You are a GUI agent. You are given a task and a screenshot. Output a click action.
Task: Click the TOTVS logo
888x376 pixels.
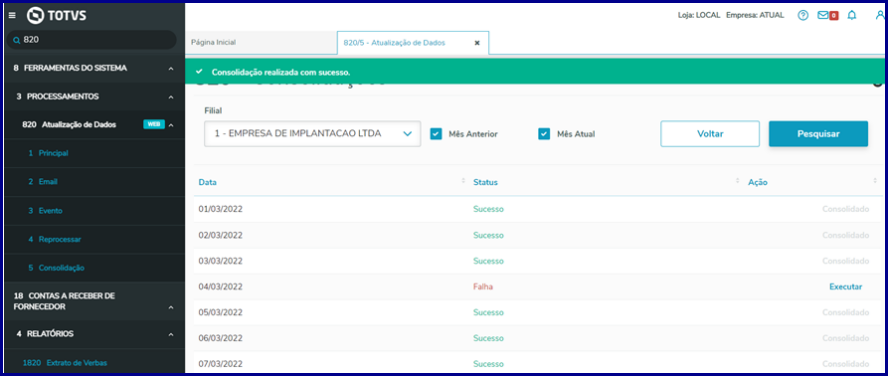57,15
